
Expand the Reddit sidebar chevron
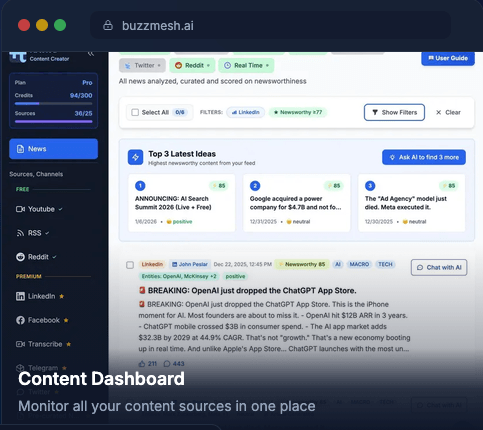pyautogui.click(x=54, y=257)
